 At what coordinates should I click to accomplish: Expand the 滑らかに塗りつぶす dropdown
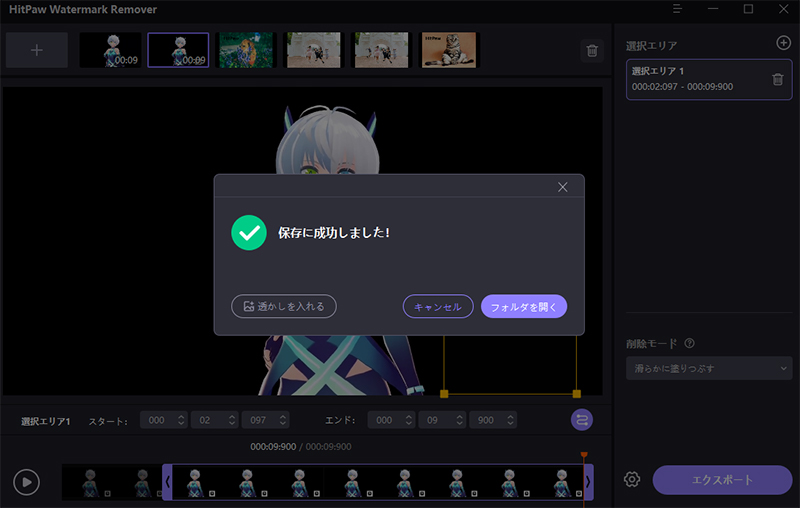click(x=709, y=368)
